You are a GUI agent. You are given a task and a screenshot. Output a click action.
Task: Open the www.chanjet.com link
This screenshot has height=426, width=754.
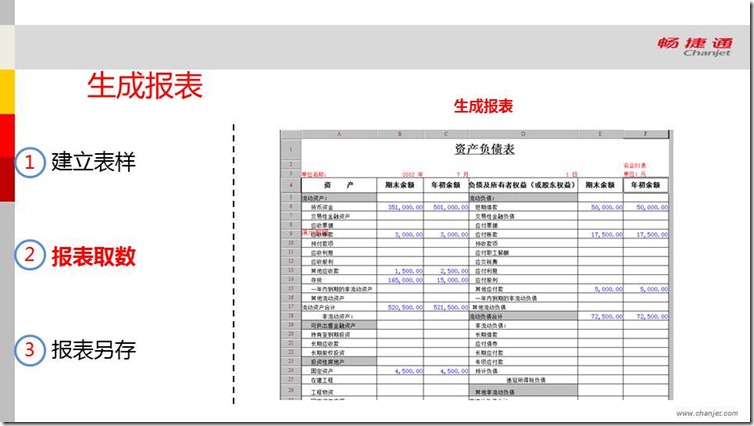tap(706, 413)
